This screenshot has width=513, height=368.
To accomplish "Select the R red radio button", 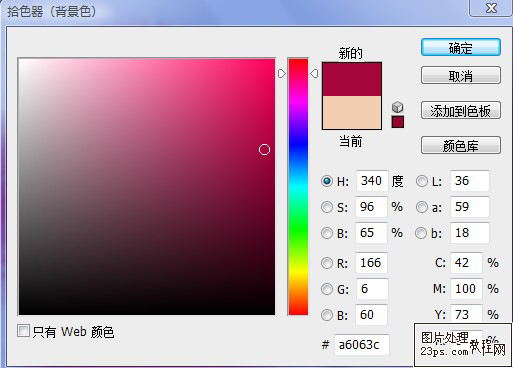I will click(x=327, y=263).
